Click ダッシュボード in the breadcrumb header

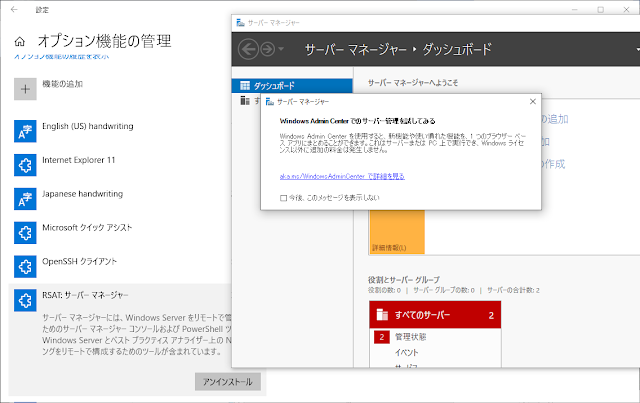[x=457, y=49]
